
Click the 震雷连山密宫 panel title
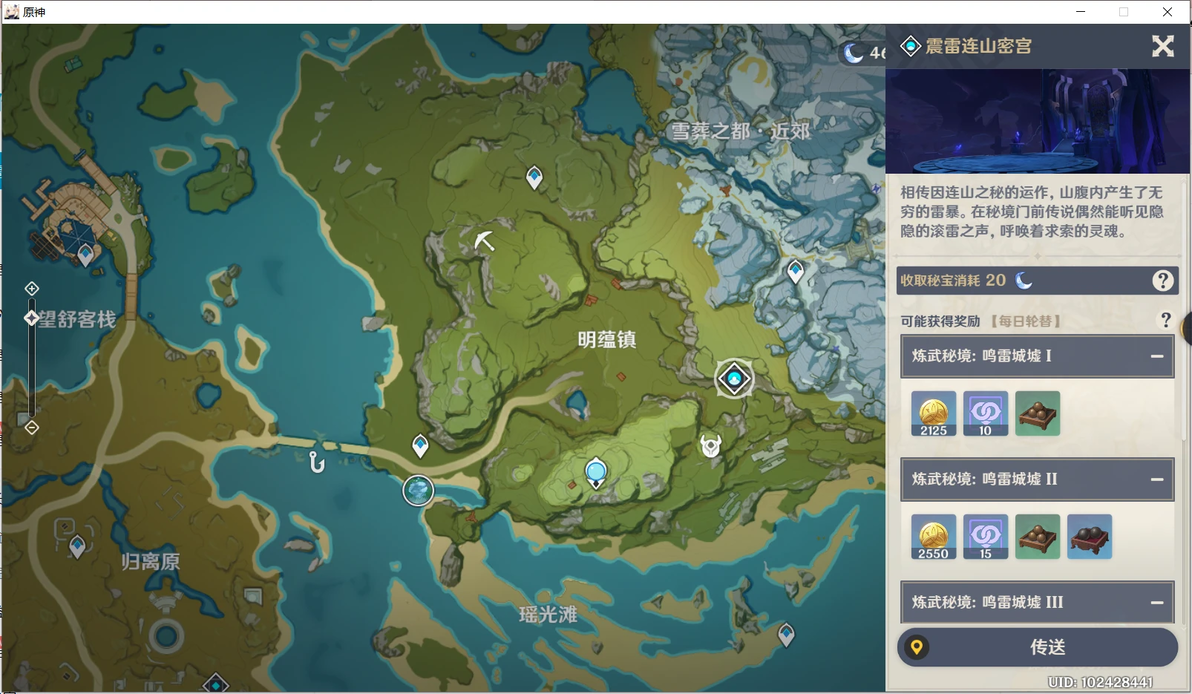(x=978, y=46)
